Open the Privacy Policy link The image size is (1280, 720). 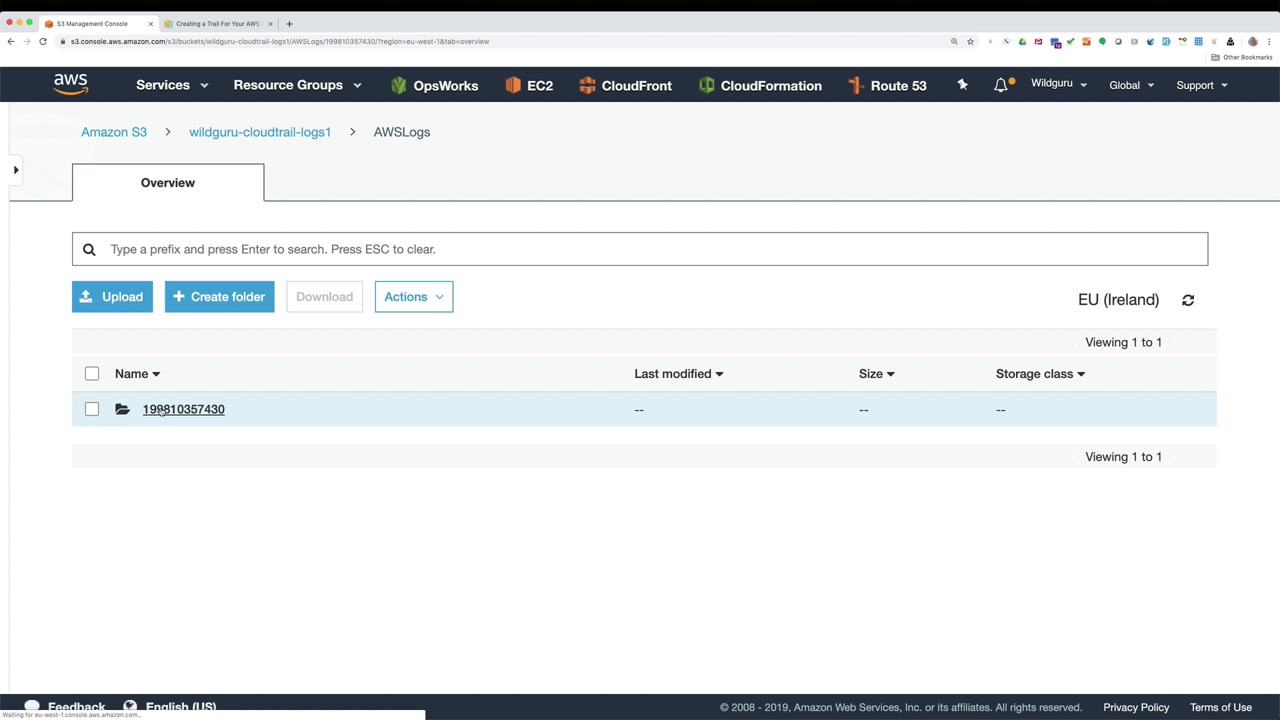pos(1136,707)
